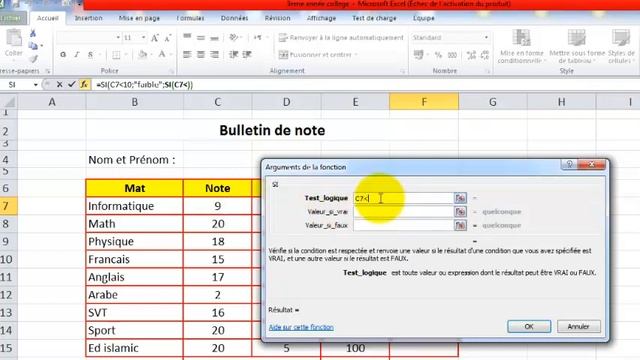Click Valeur_si_faux range selector icon

pos(460,225)
